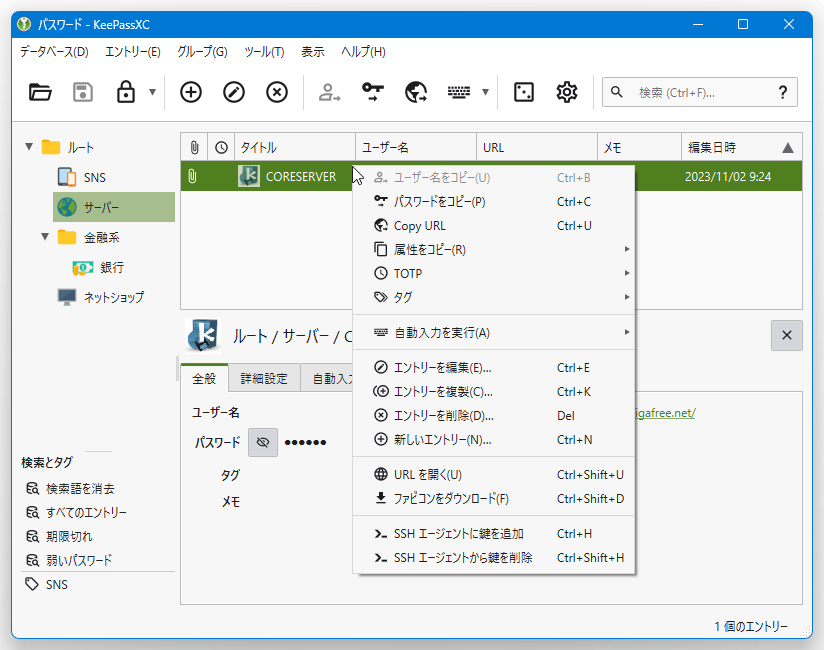Viewport: 824px width, 650px height.
Task: Open search help question mark
Action: click(783, 92)
